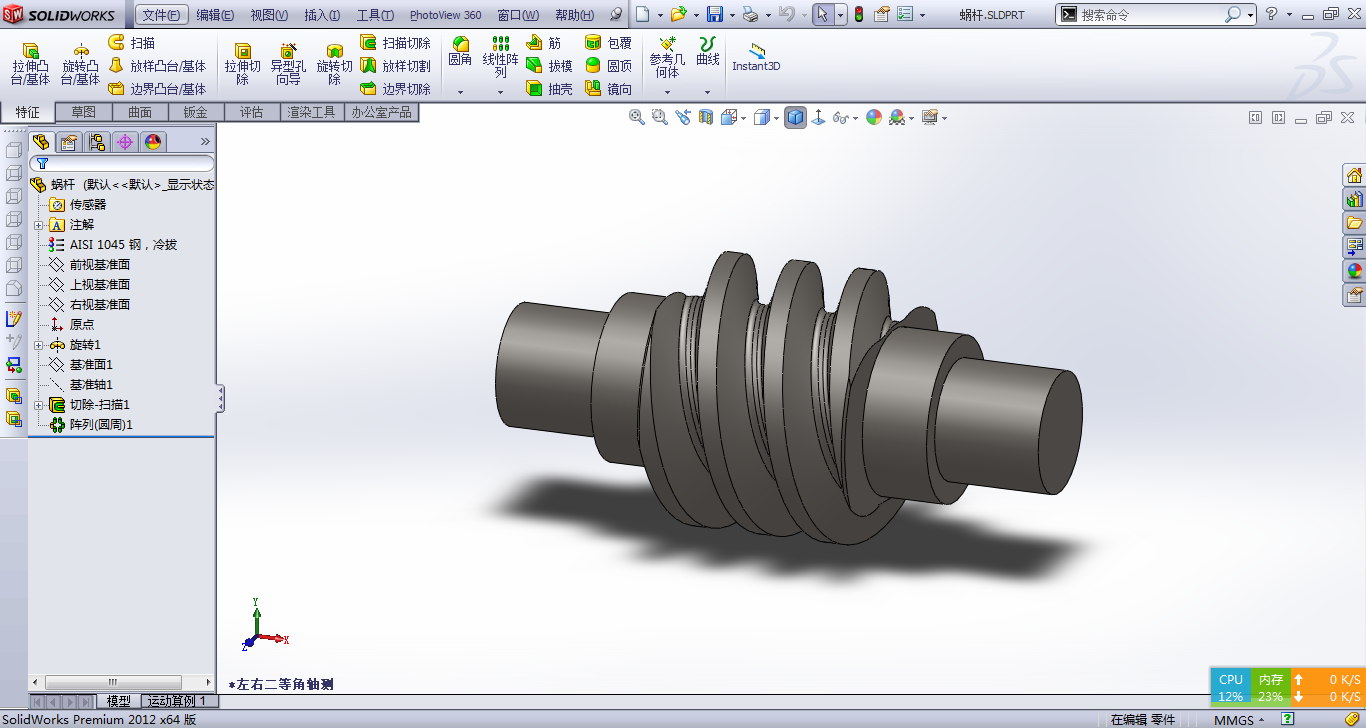
Task: Open the 异型孔向导 hole wizard
Action: click(x=288, y=64)
